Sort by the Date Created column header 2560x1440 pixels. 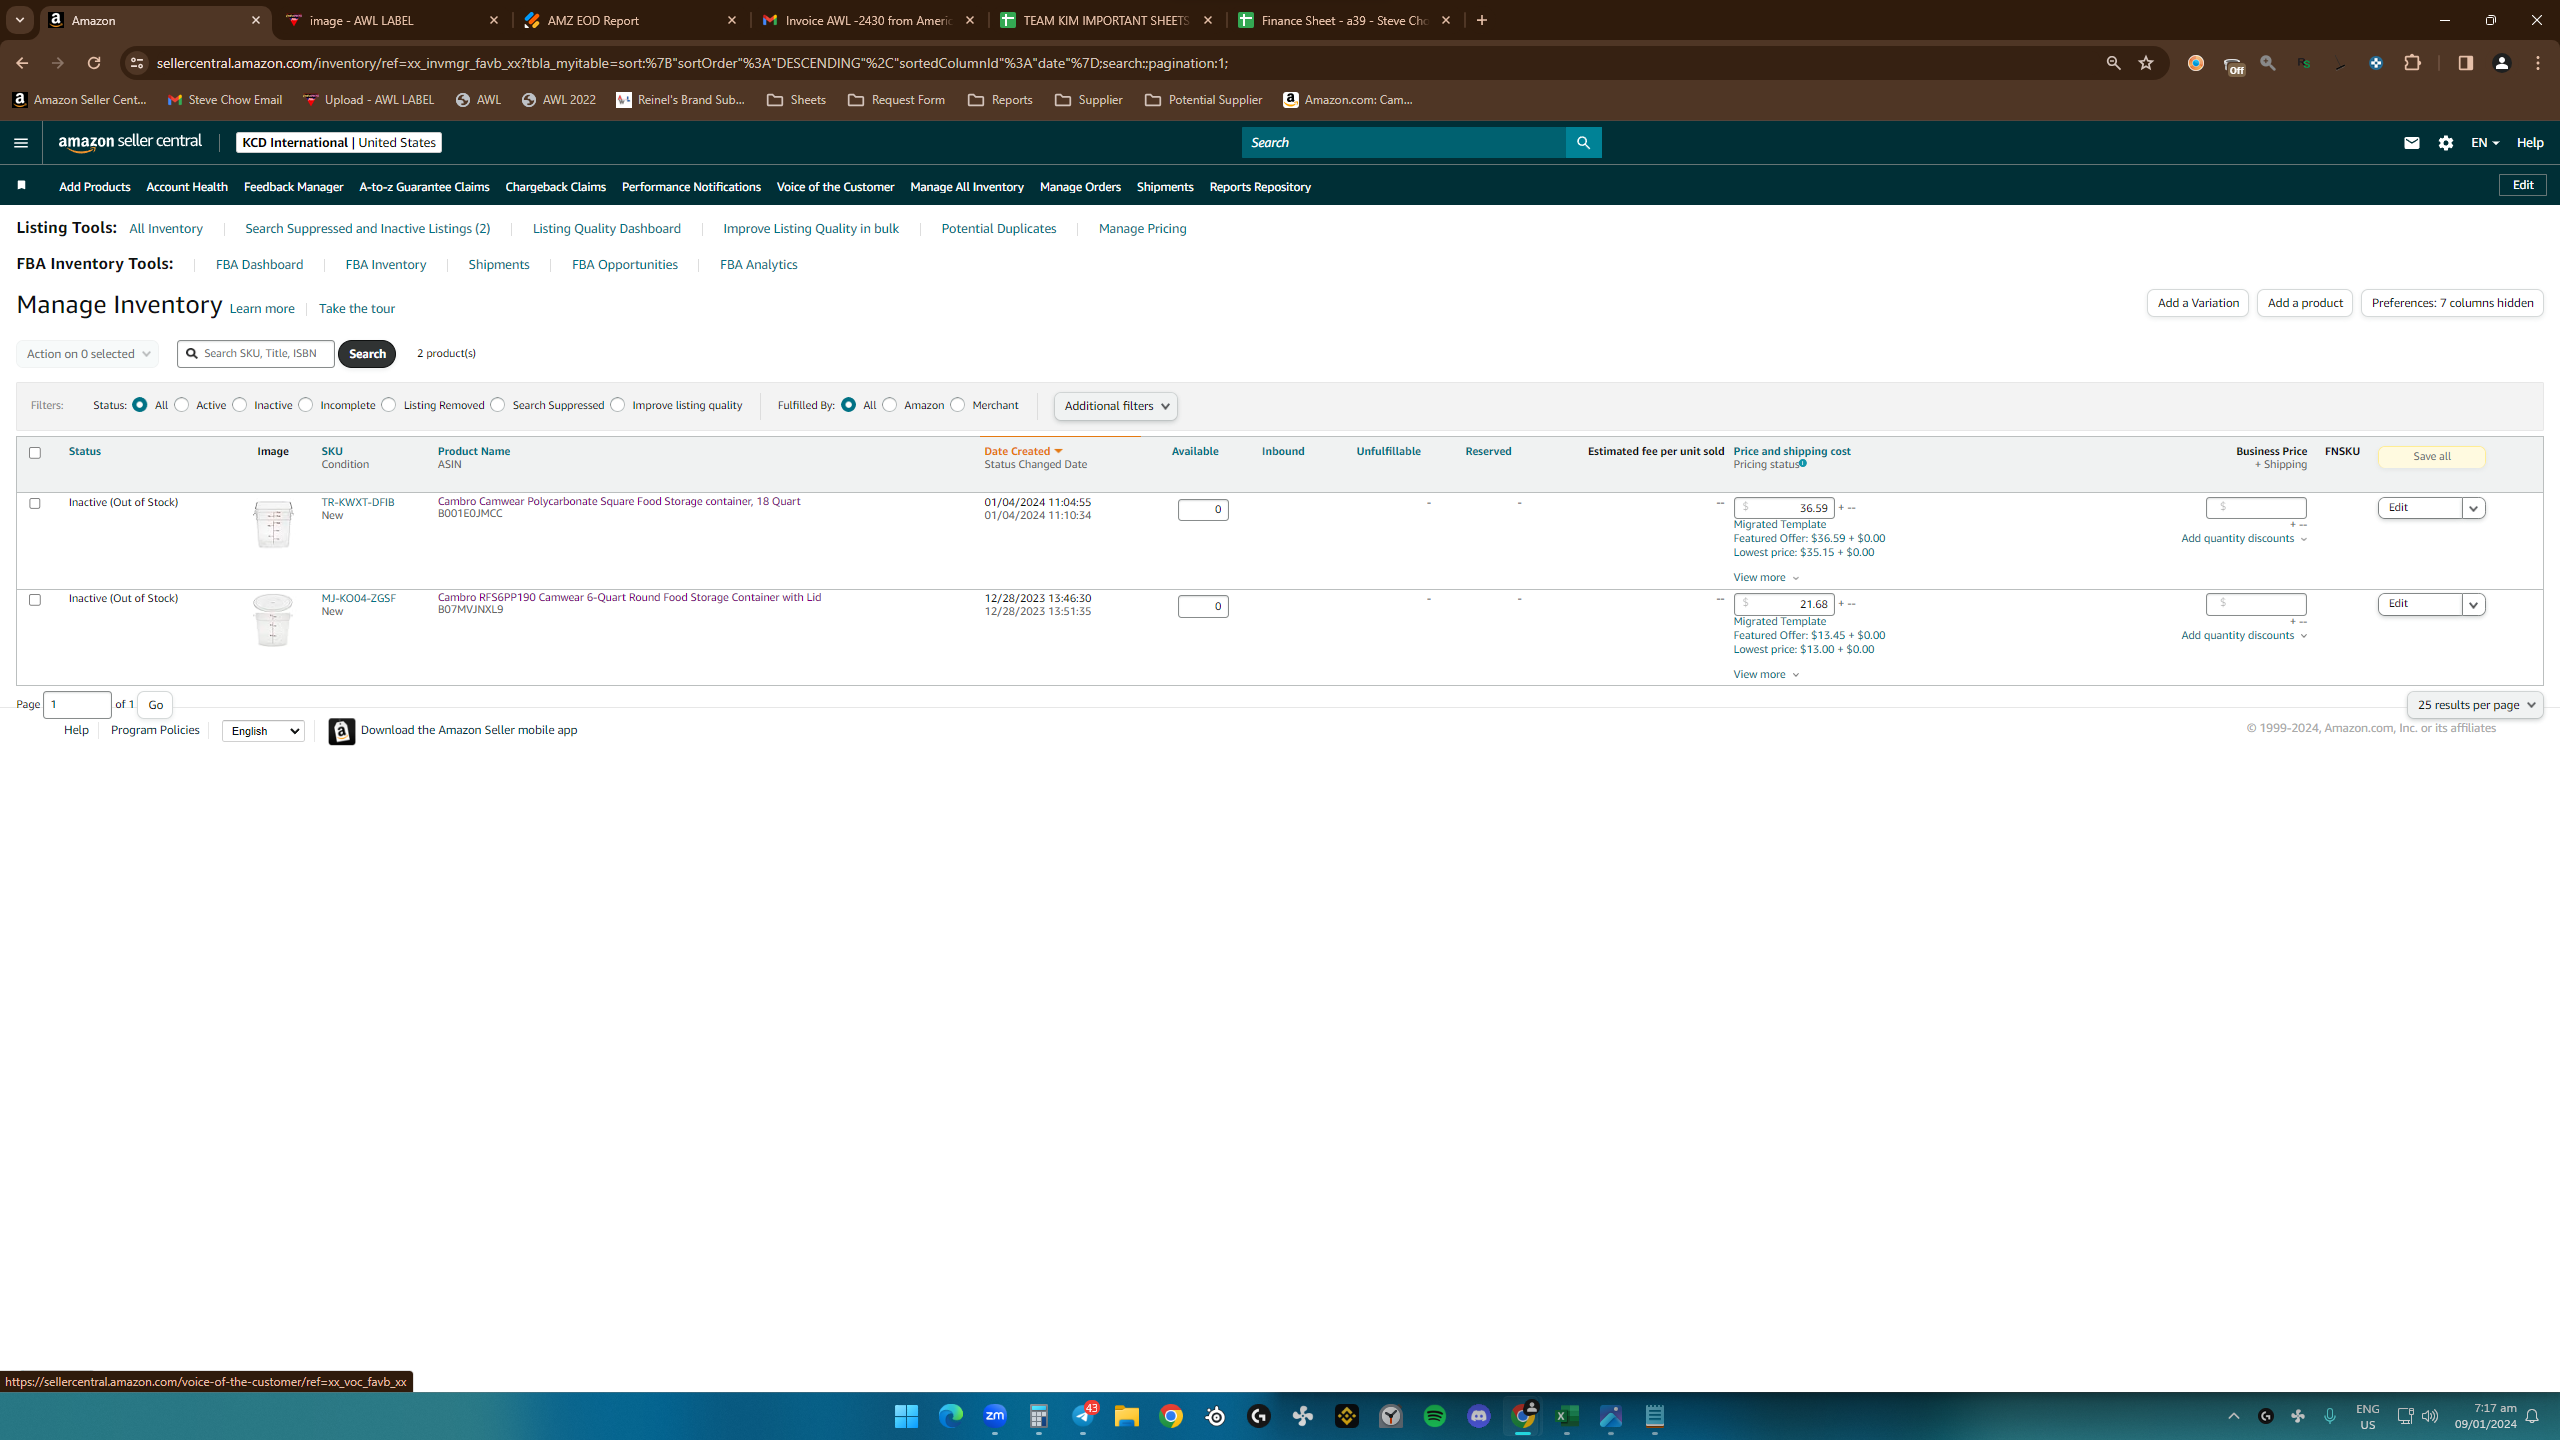click(x=1023, y=451)
